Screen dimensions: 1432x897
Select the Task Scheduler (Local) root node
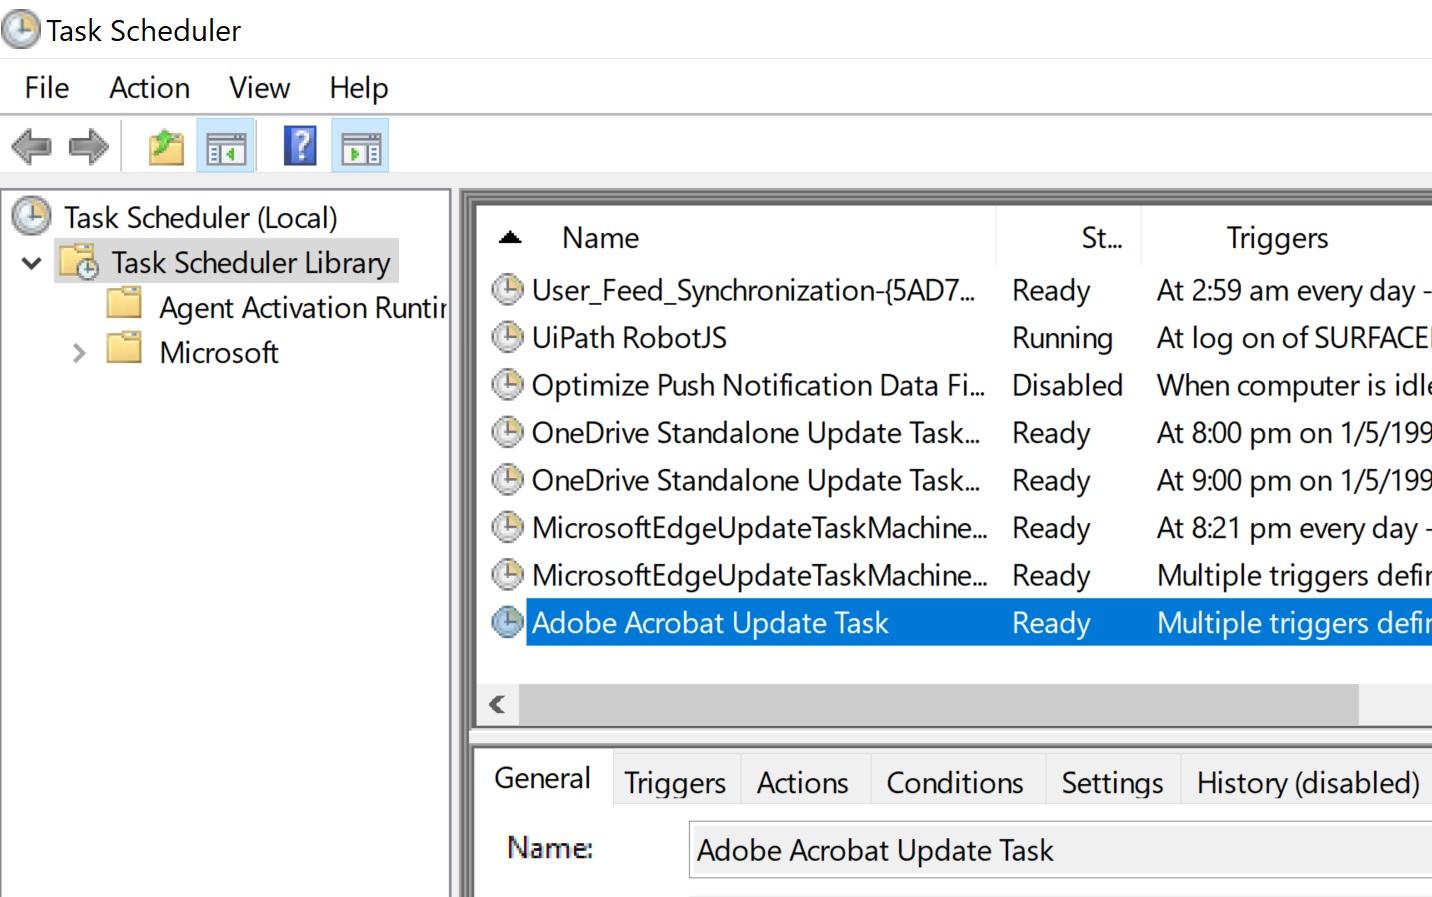tap(200, 217)
